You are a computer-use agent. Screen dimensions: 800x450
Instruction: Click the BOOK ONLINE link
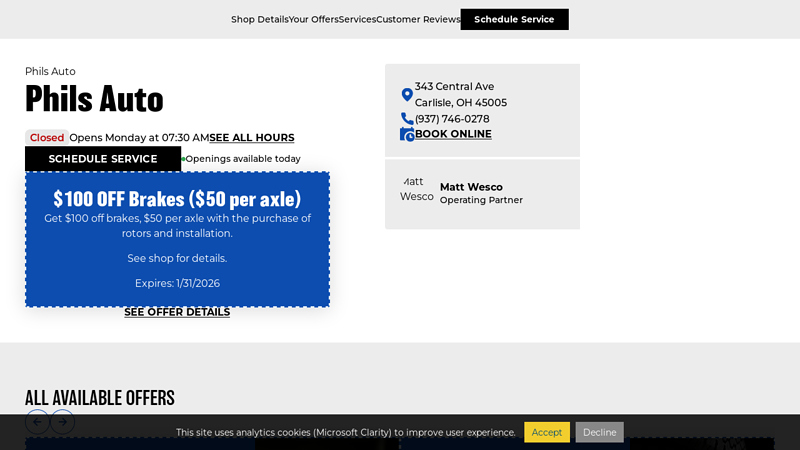pyautogui.click(x=453, y=134)
